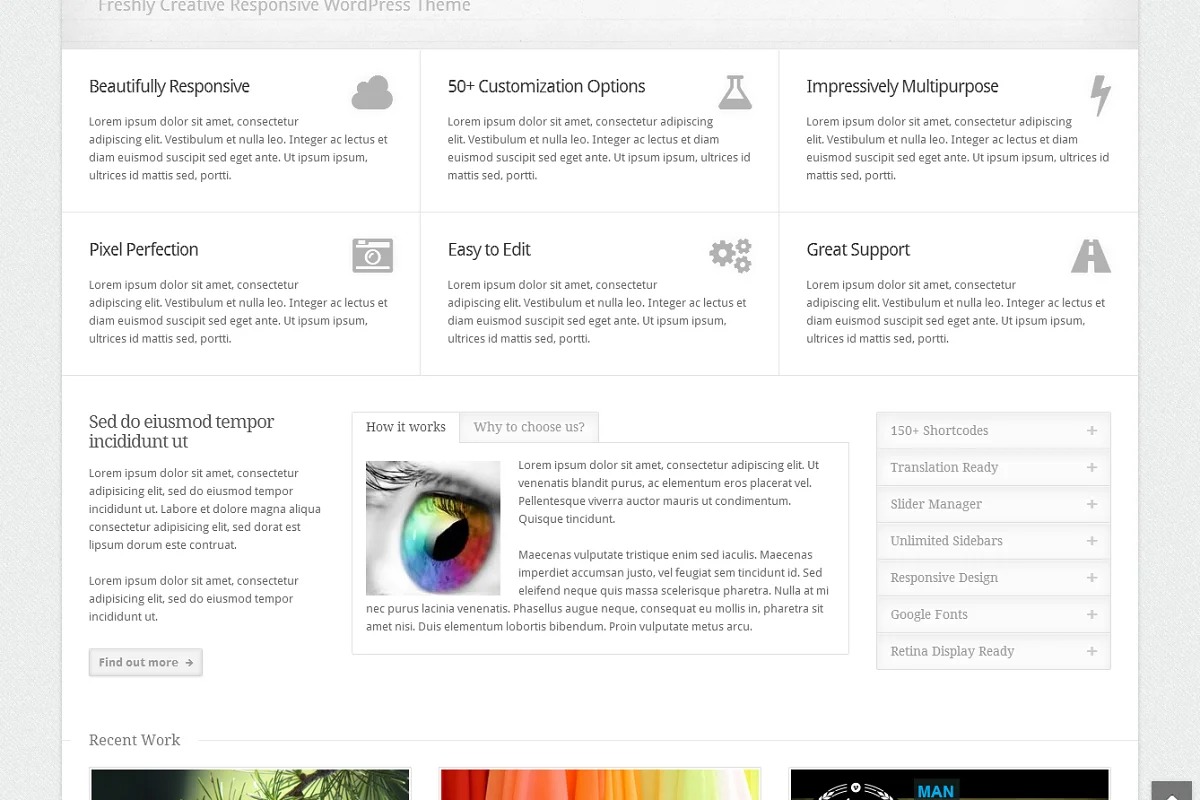
Task: Expand the Google Fonts accordion row
Action: (x=993, y=615)
